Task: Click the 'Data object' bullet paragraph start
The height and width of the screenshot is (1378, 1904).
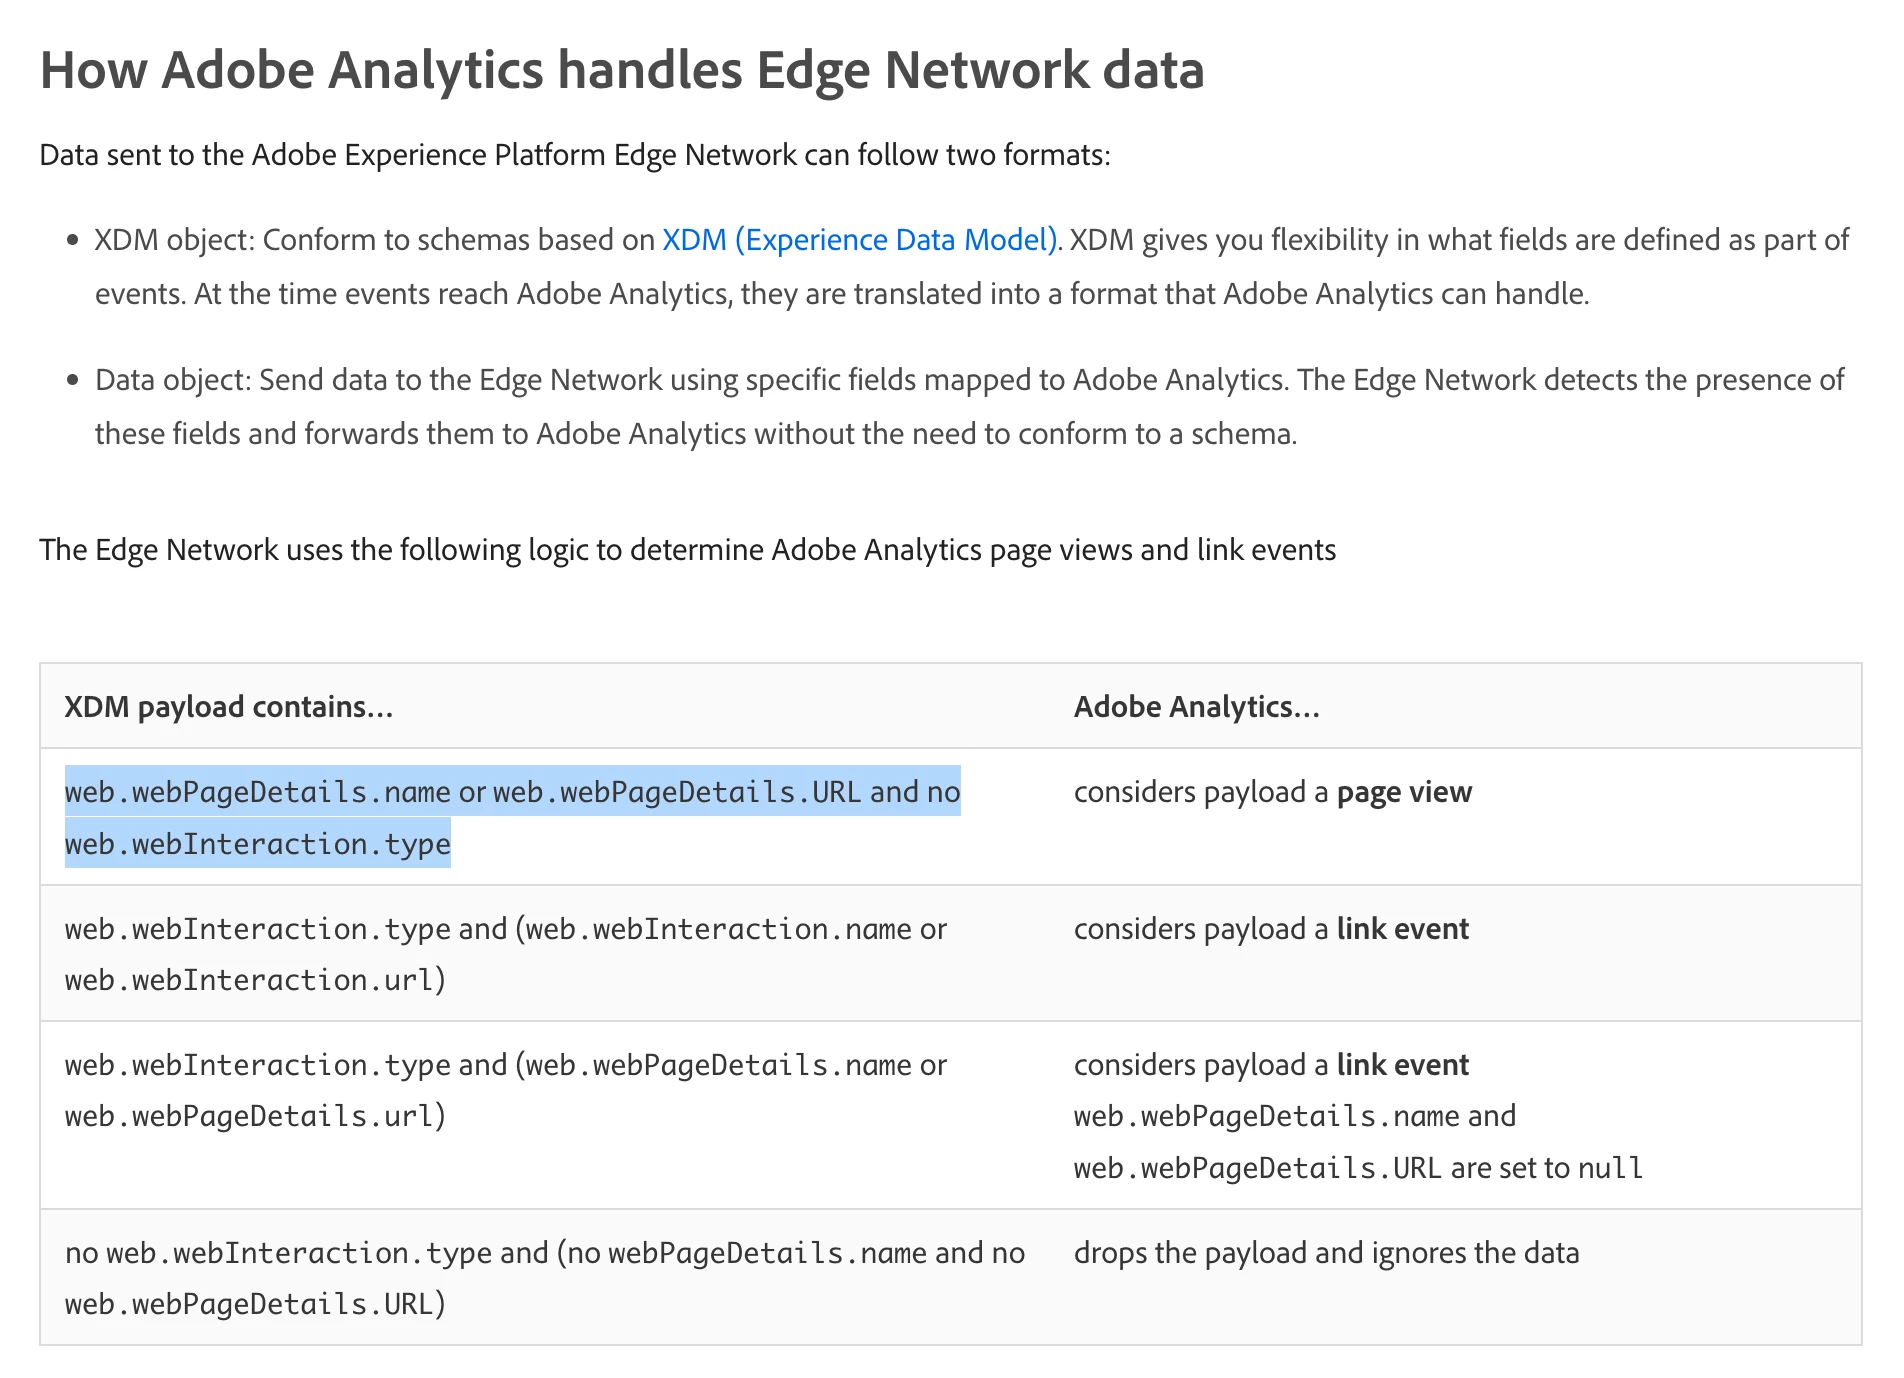Action: click(x=172, y=380)
